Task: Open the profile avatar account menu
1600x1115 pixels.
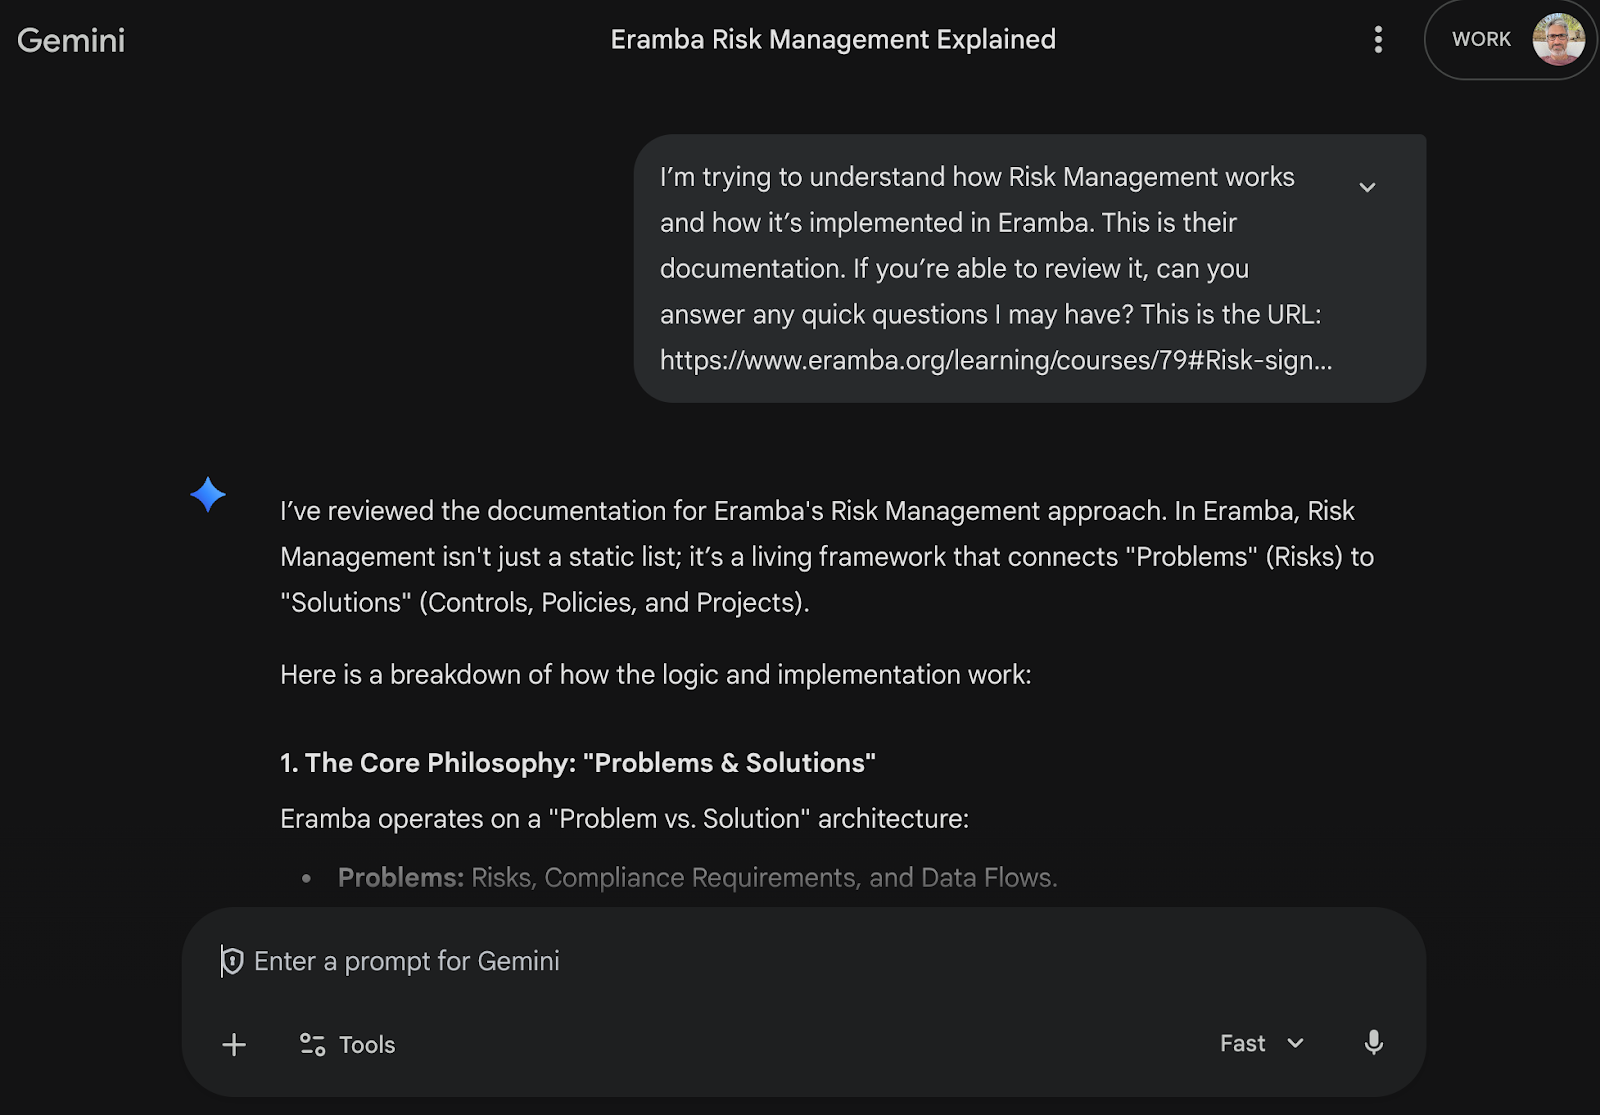Action: pos(1558,40)
